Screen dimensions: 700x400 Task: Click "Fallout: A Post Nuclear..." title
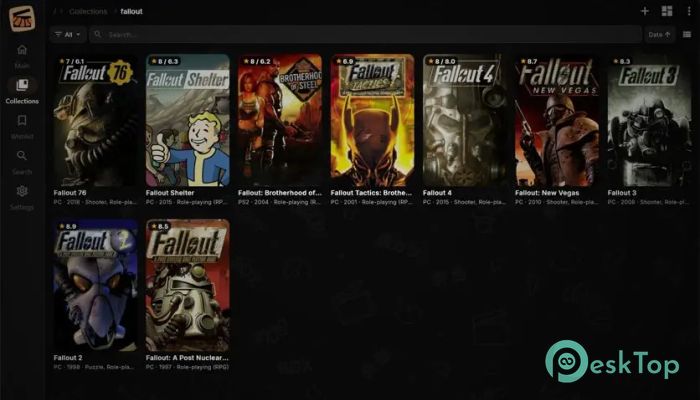(x=187, y=358)
